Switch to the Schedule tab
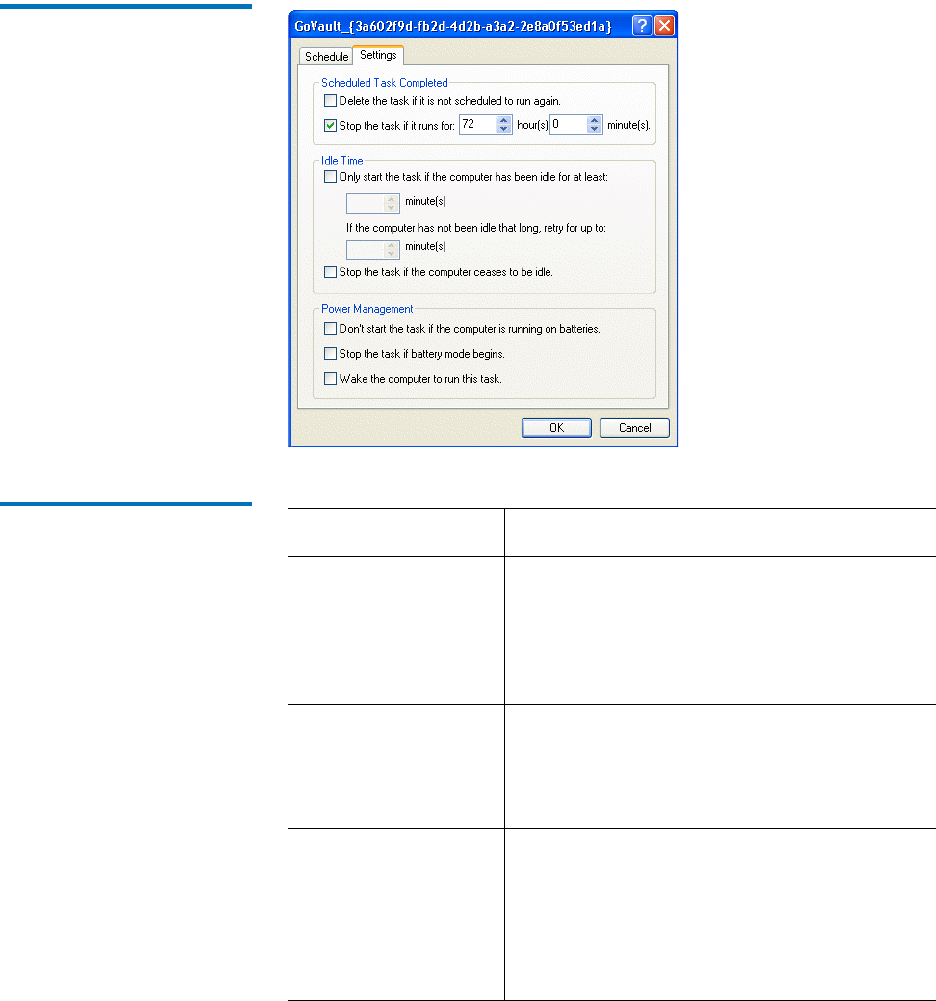 (x=326, y=57)
